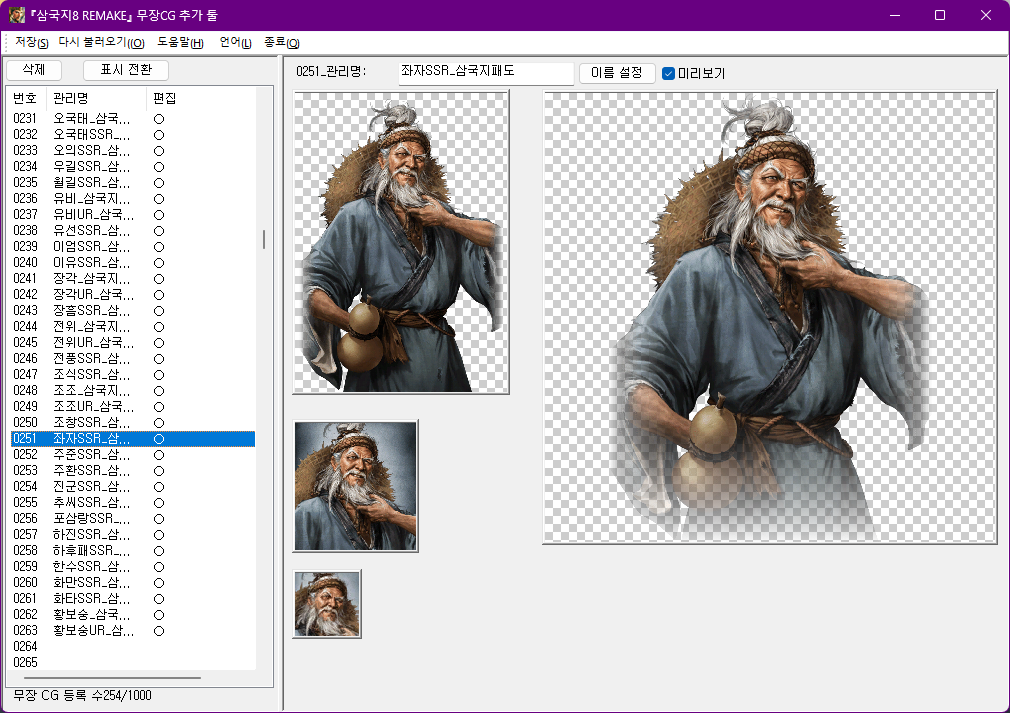The height and width of the screenshot is (713, 1010).
Task: Select list row 0232 오국태SSR
Action: [x=133, y=135]
